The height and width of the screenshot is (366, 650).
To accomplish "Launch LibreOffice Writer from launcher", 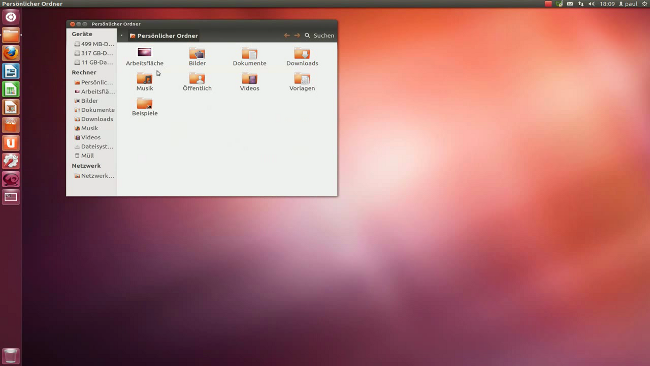I will point(11,71).
